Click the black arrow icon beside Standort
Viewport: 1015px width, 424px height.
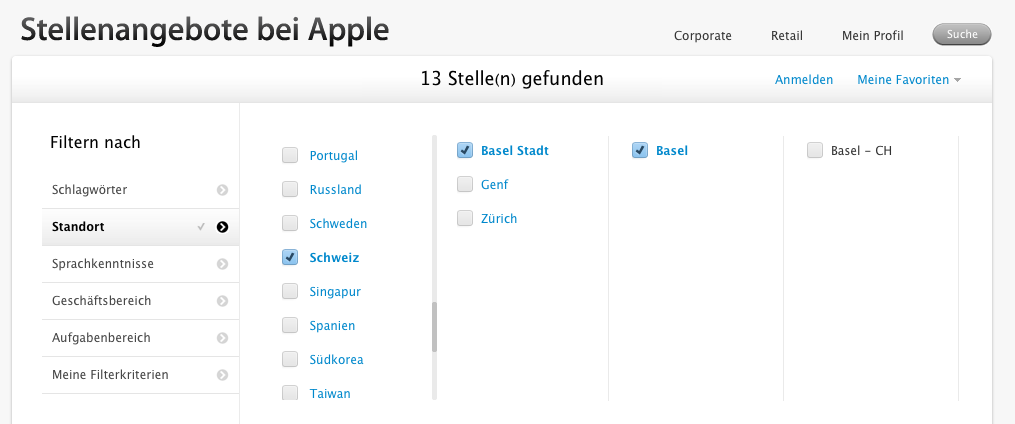222,227
